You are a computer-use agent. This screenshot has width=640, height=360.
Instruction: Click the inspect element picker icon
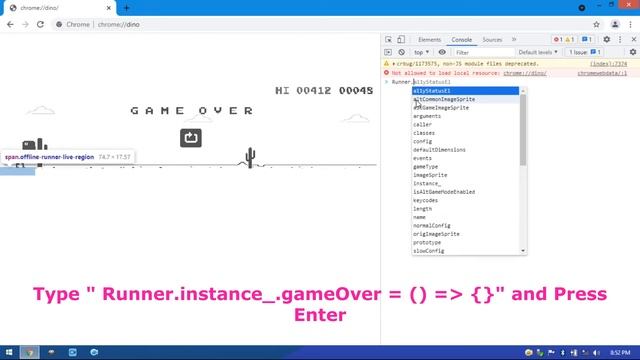[x=388, y=40]
